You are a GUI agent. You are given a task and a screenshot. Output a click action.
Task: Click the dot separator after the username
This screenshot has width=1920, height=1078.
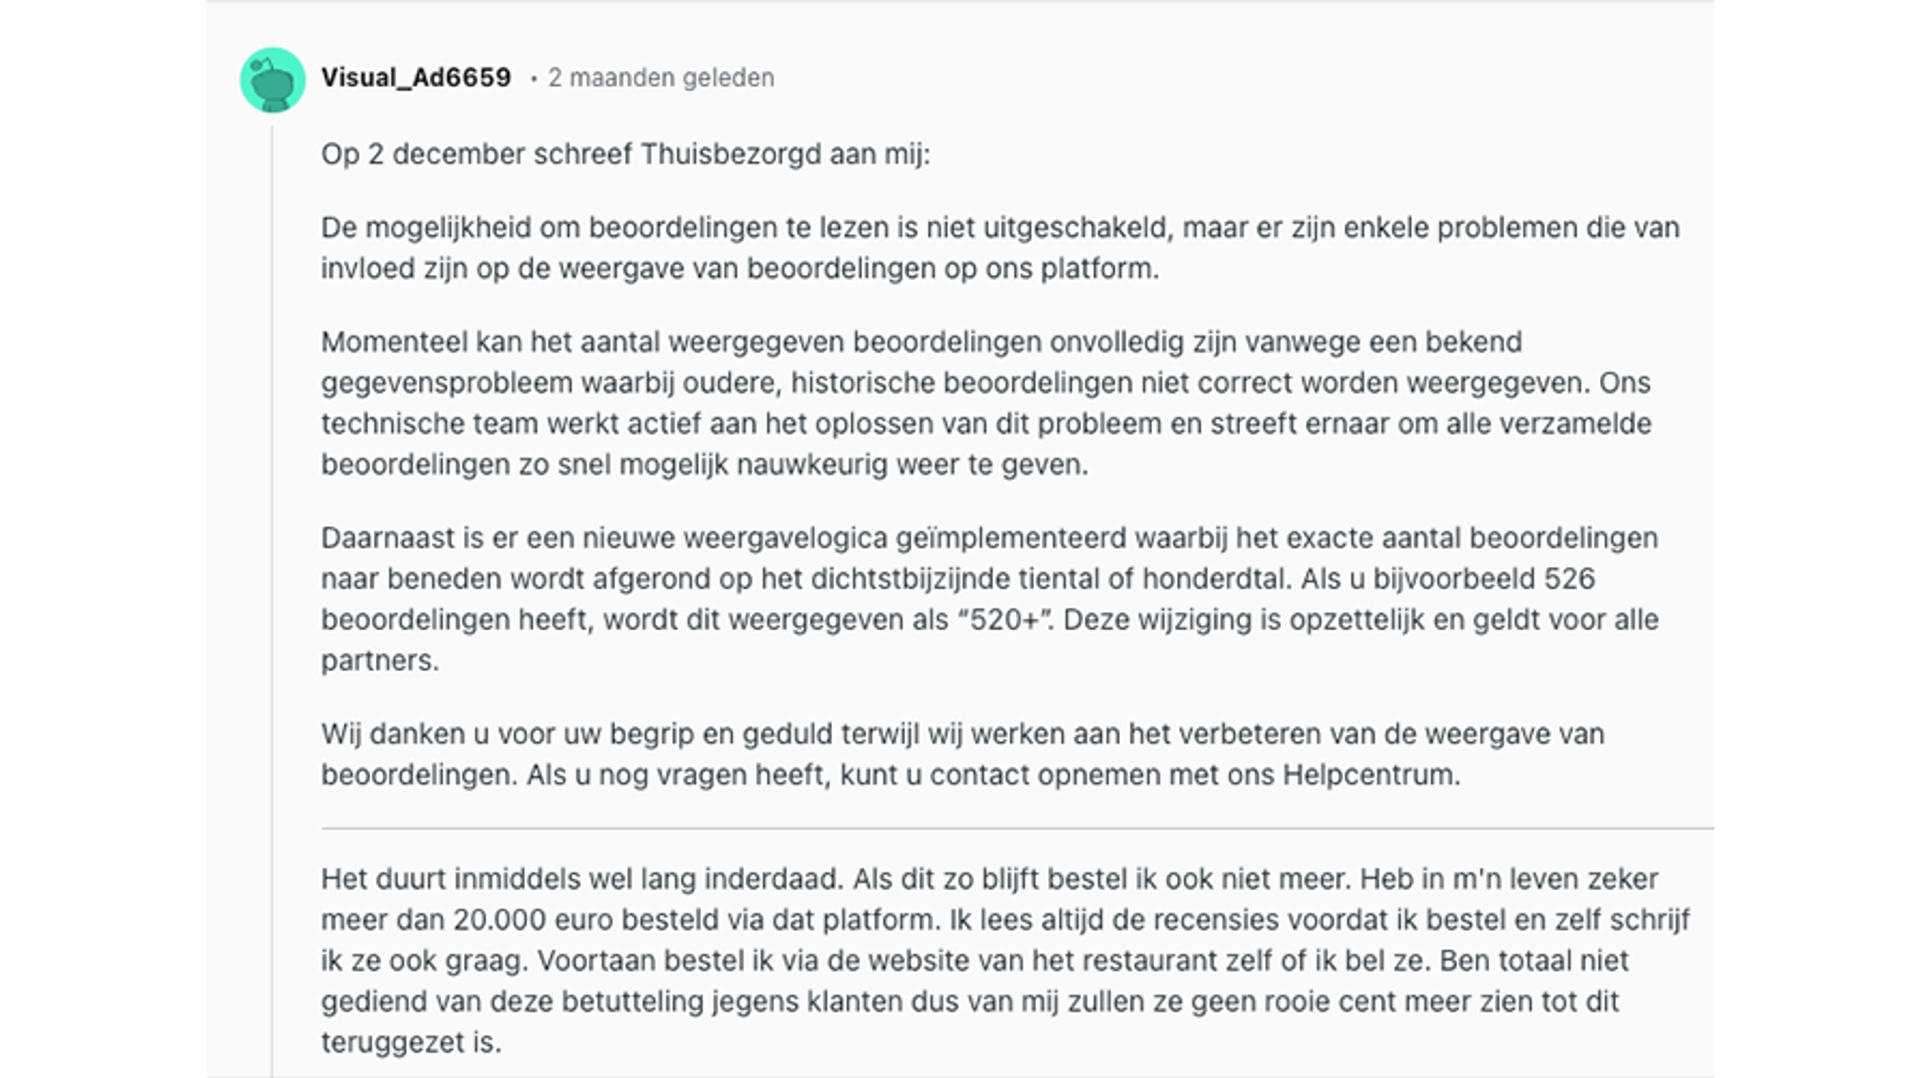click(534, 78)
